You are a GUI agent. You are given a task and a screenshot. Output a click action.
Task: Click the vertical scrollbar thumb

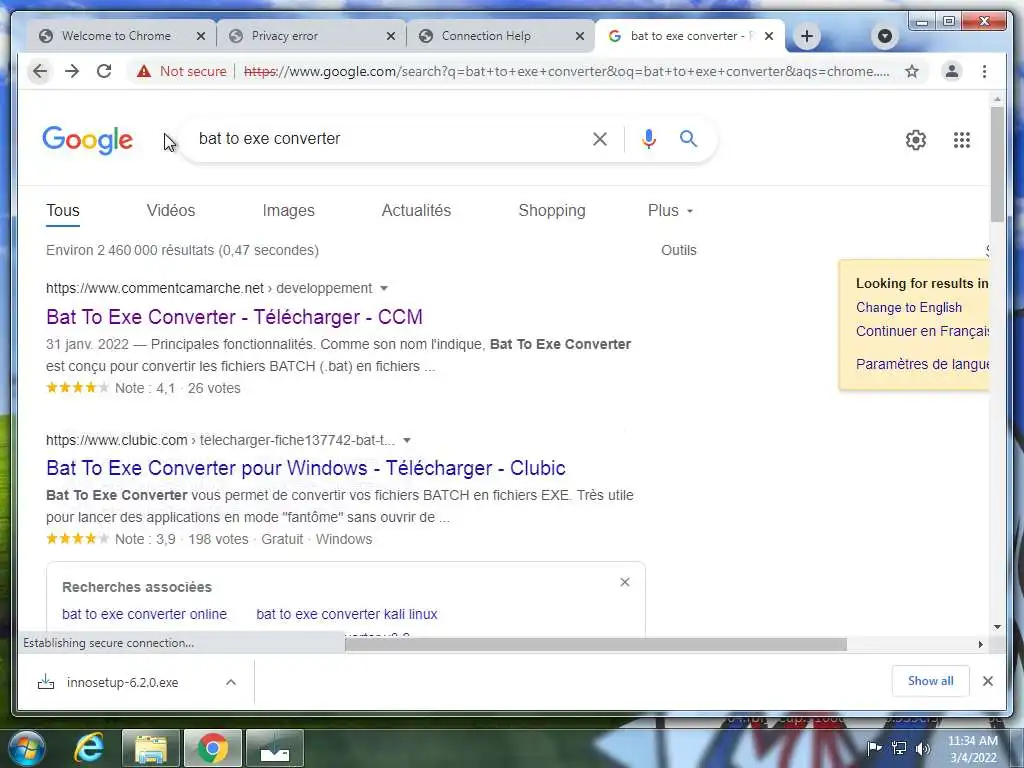(x=997, y=164)
